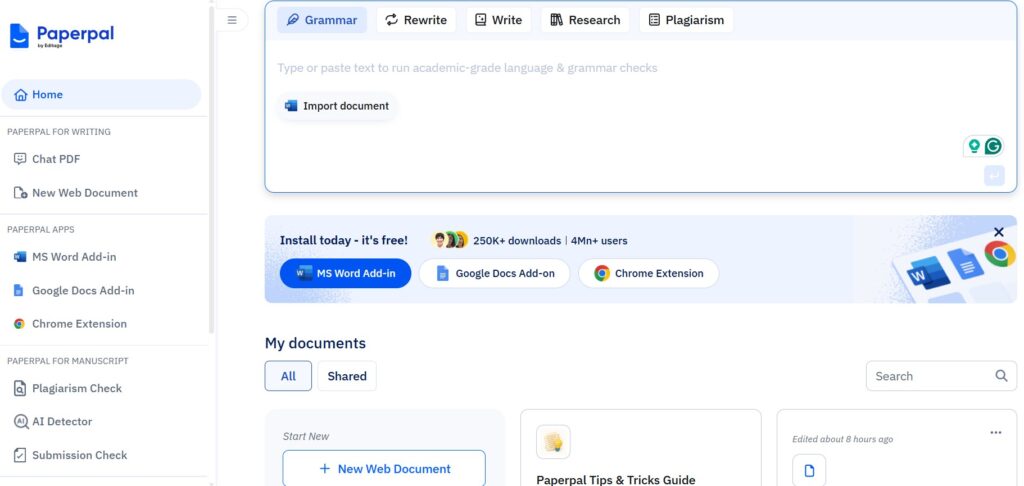Click the green lightbulb suggestion icon
This screenshot has height=486, width=1024.
tap(974, 146)
